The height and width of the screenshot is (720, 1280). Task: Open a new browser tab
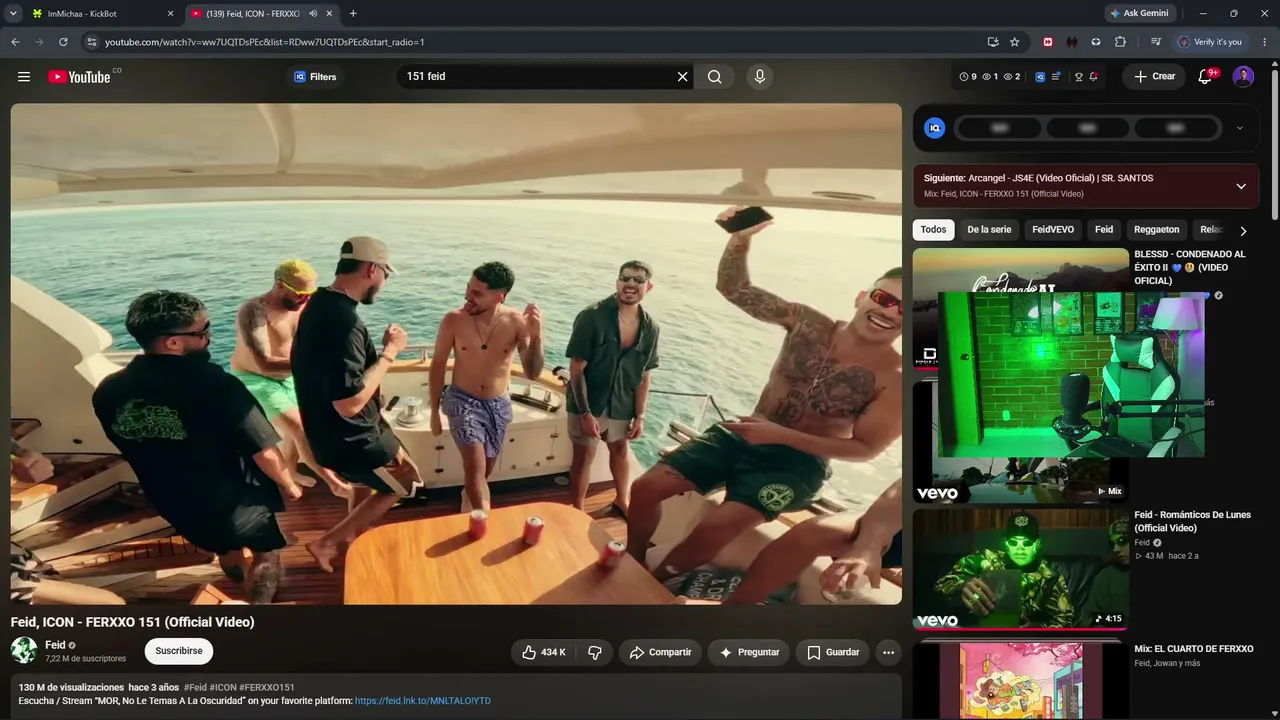[353, 14]
